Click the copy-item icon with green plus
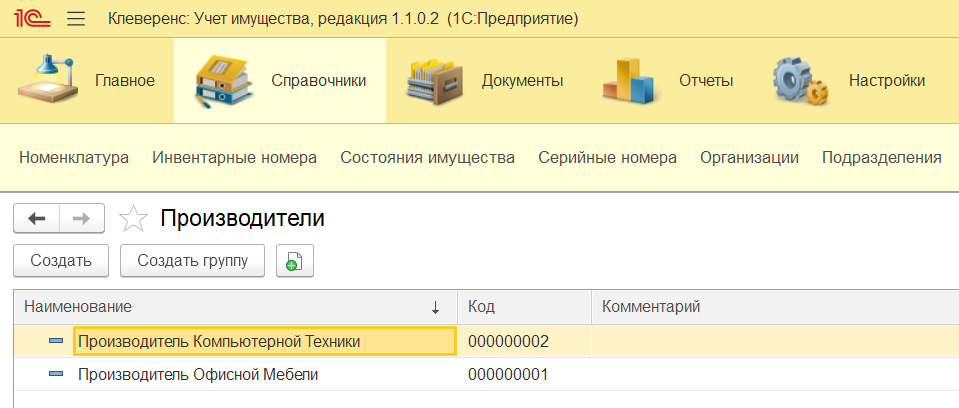The height and width of the screenshot is (408, 959). click(x=295, y=261)
